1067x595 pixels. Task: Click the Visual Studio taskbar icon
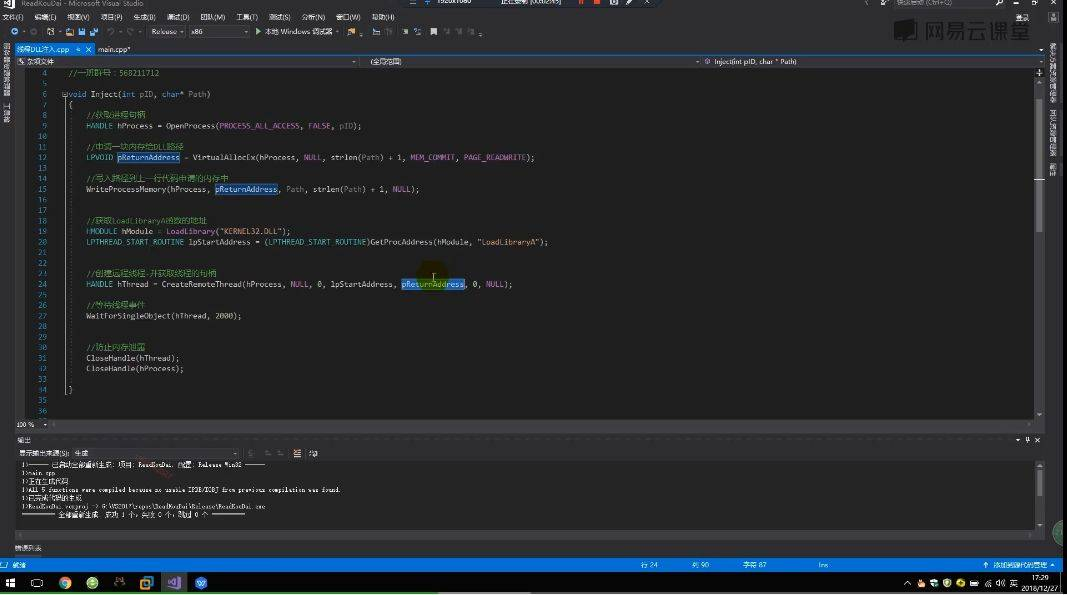(174, 582)
